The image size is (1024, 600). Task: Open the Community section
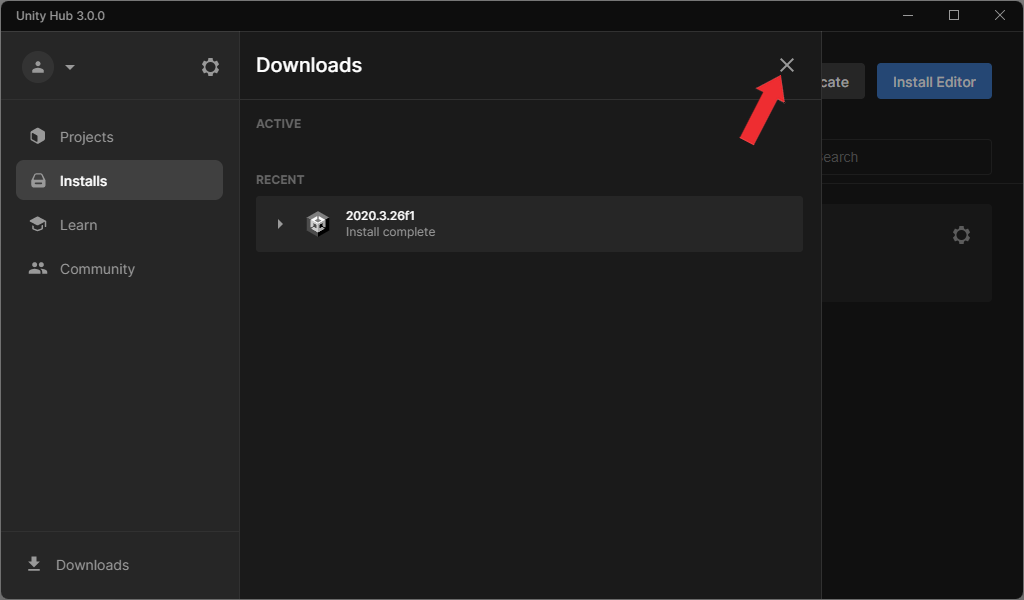[x=97, y=268]
